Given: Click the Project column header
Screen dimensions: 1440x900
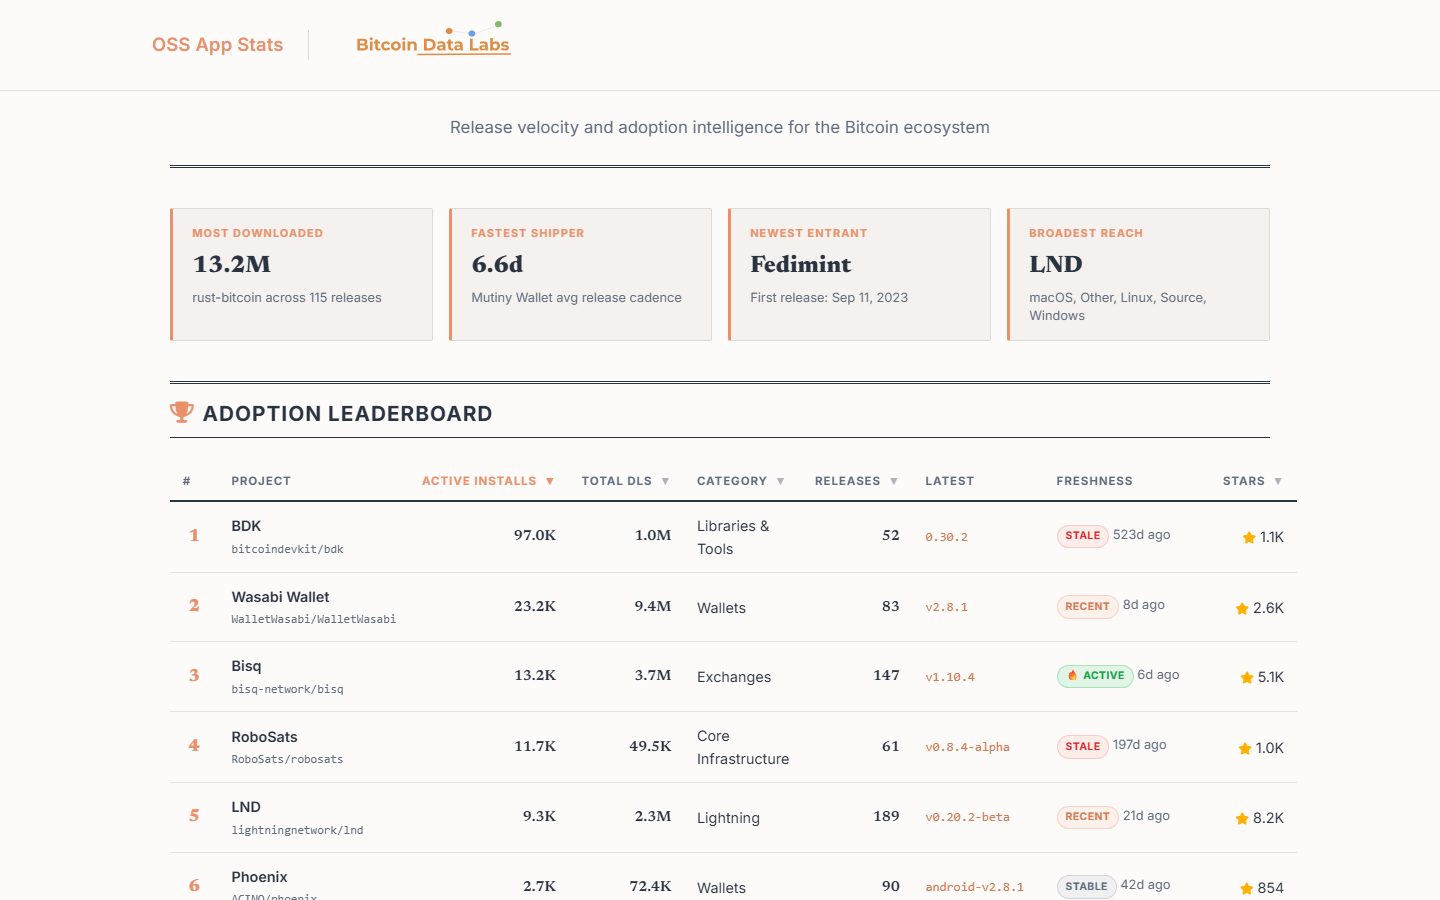Looking at the screenshot, I should tap(261, 481).
